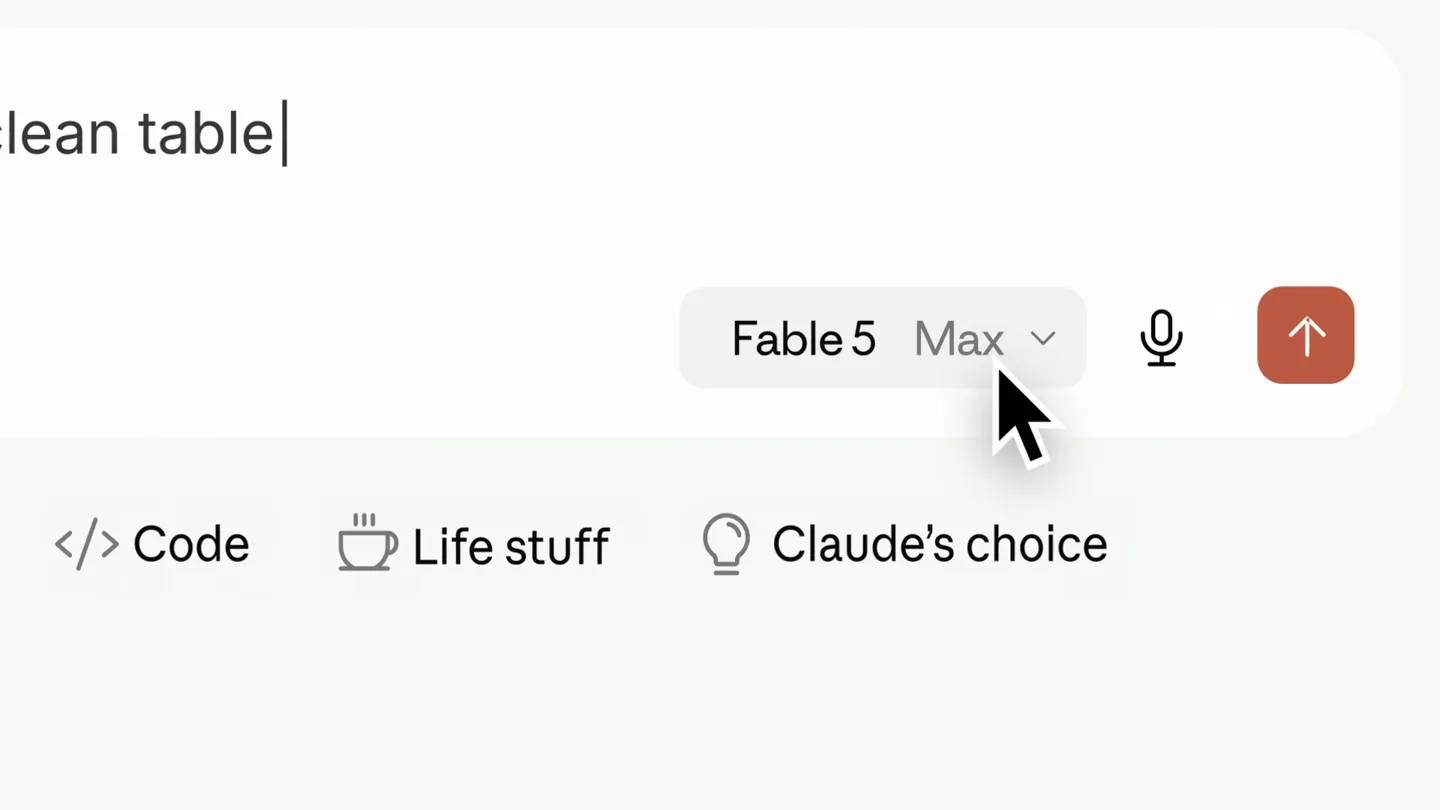
Task: Click the "Fable 5" model name text
Action: tap(804, 340)
